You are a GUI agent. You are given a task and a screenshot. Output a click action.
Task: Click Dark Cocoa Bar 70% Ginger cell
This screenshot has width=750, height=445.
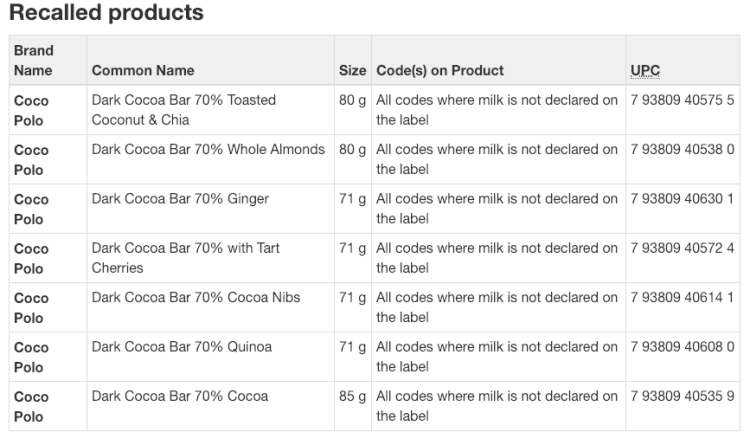click(180, 199)
